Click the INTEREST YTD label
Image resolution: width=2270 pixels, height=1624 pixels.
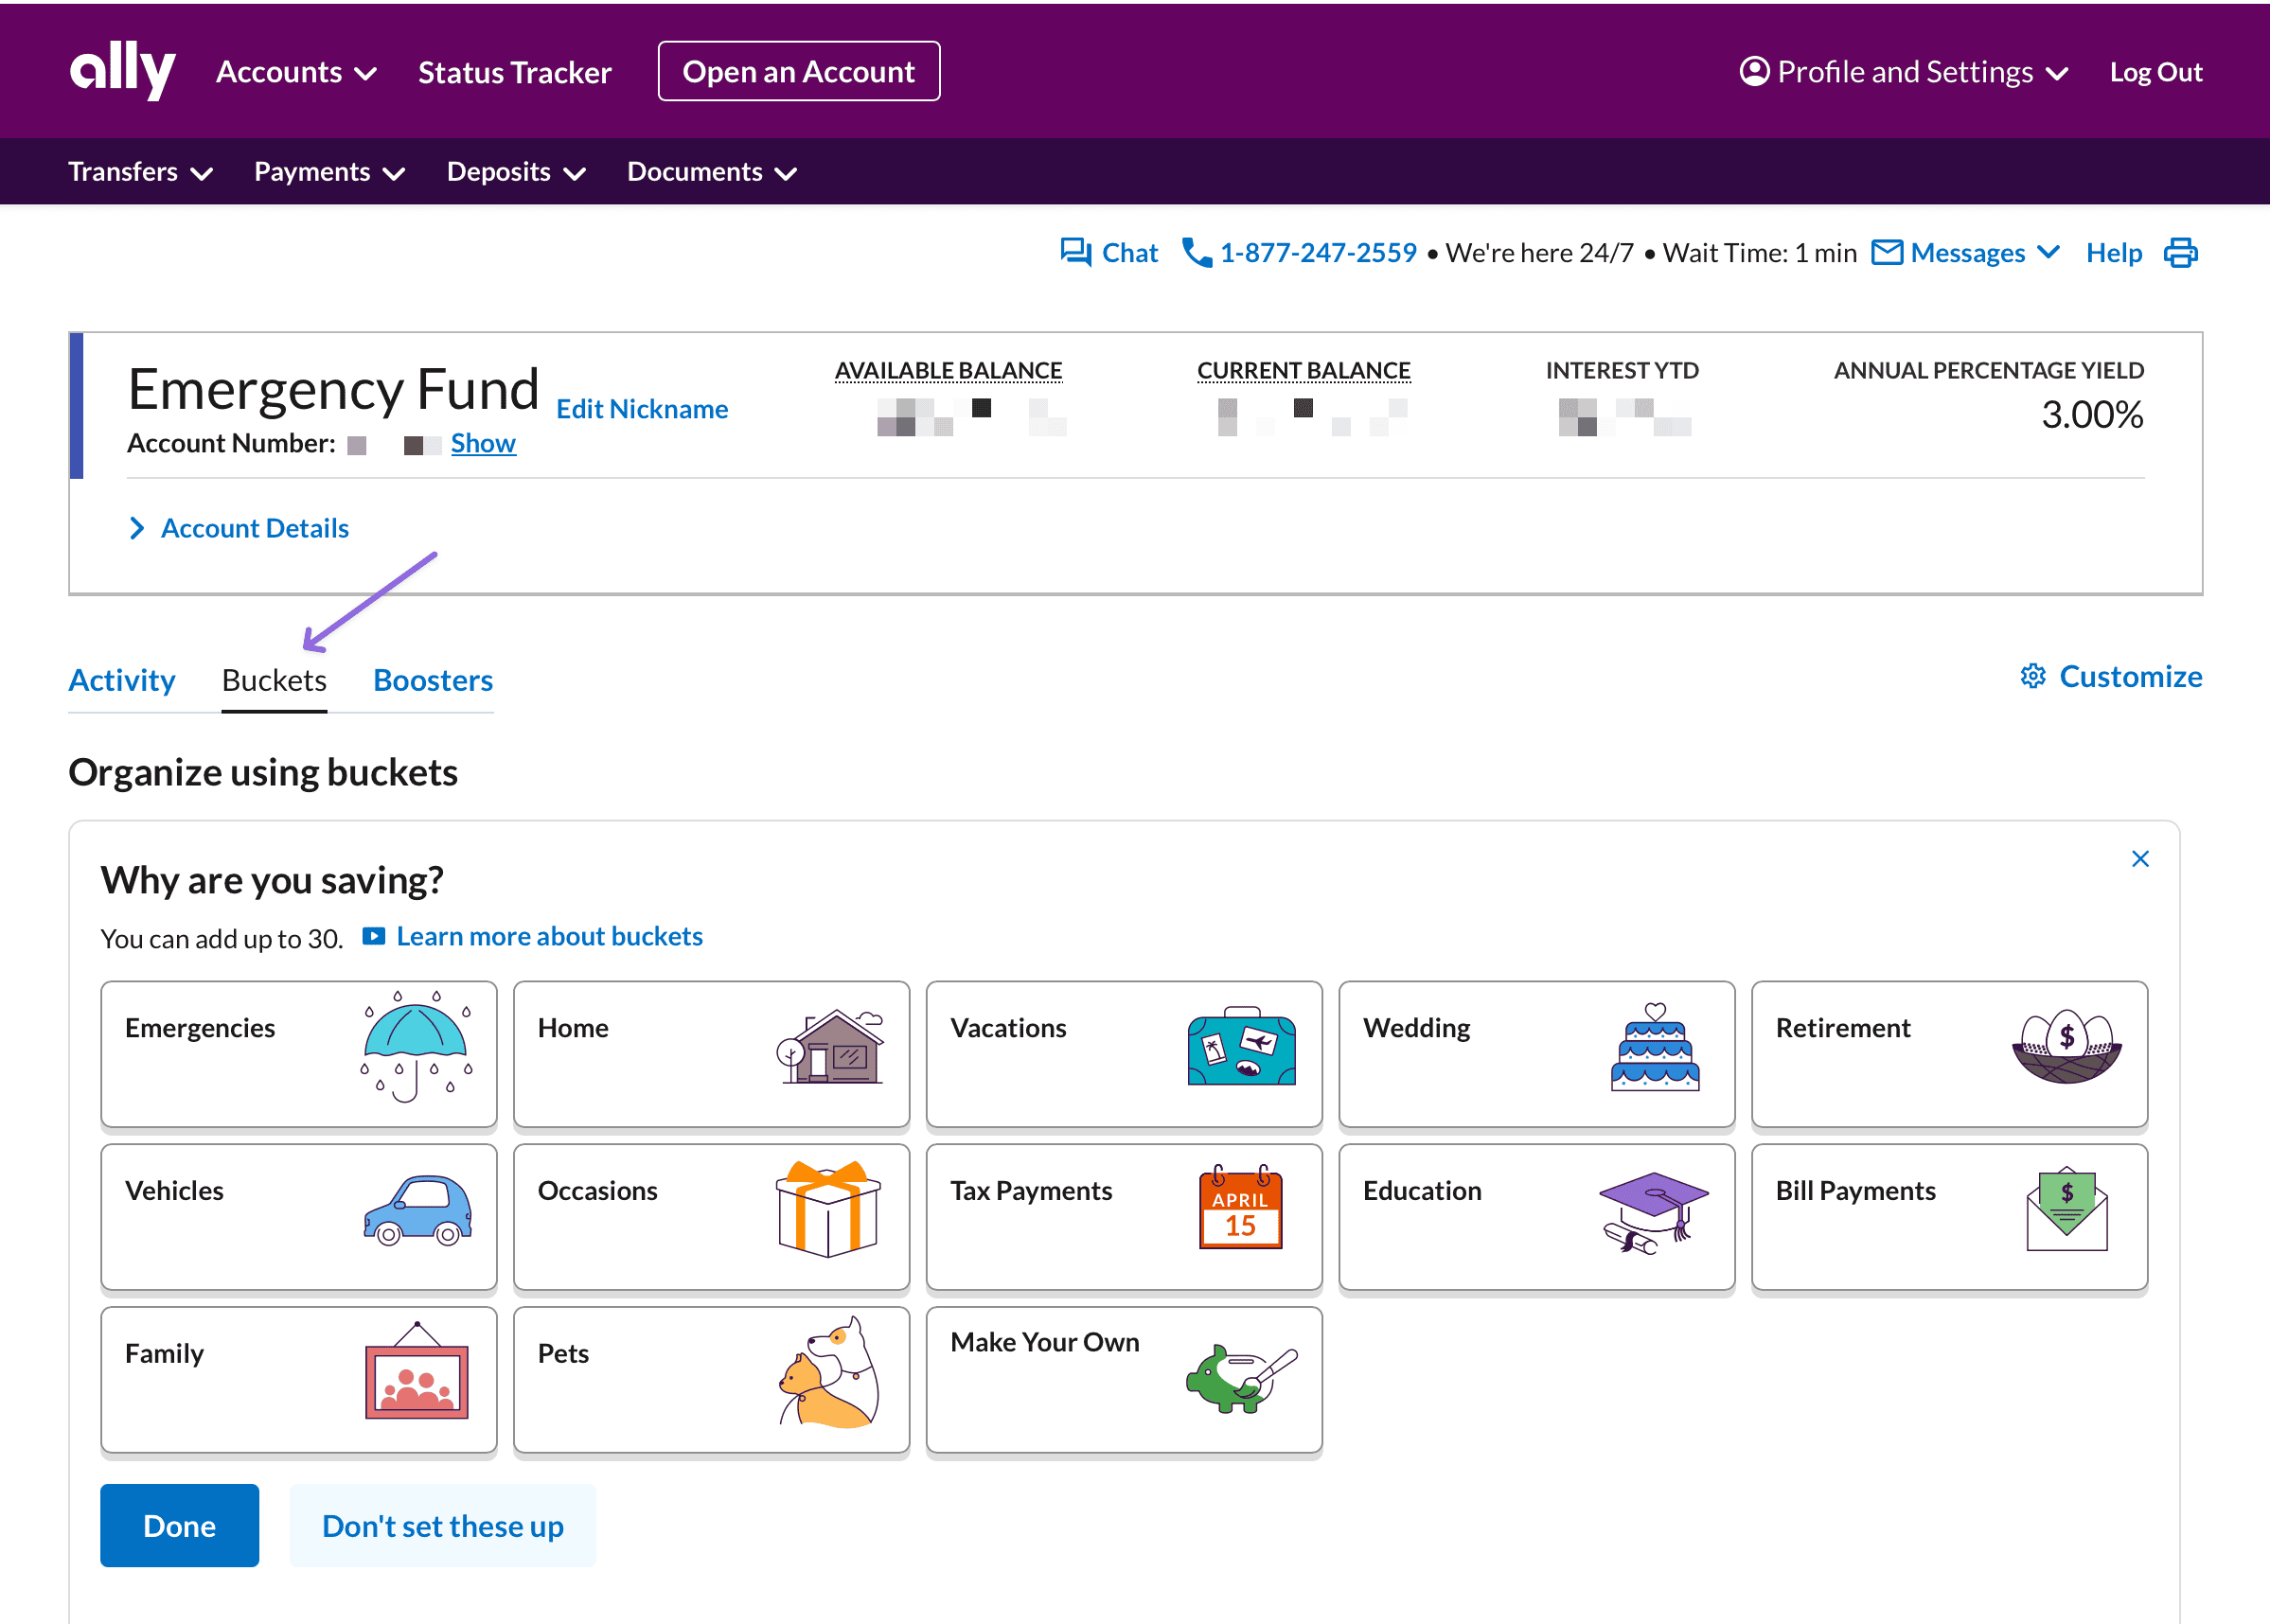pyautogui.click(x=1622, y=371)
